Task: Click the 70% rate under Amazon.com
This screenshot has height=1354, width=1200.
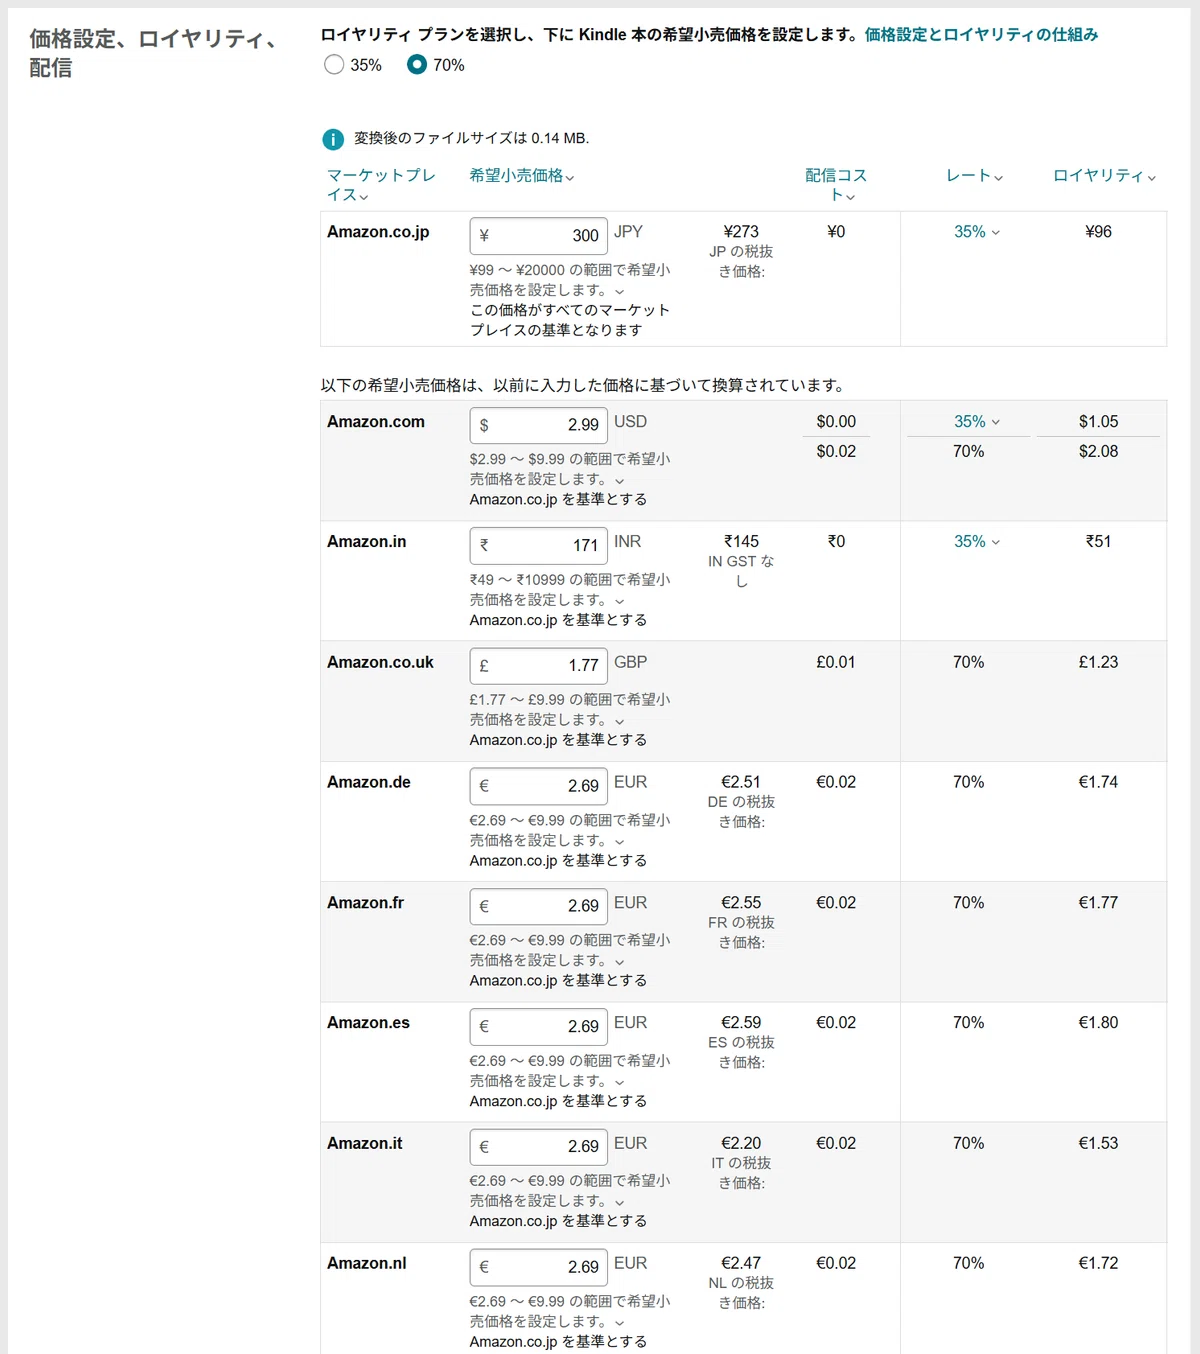Action: pos(968,452)
